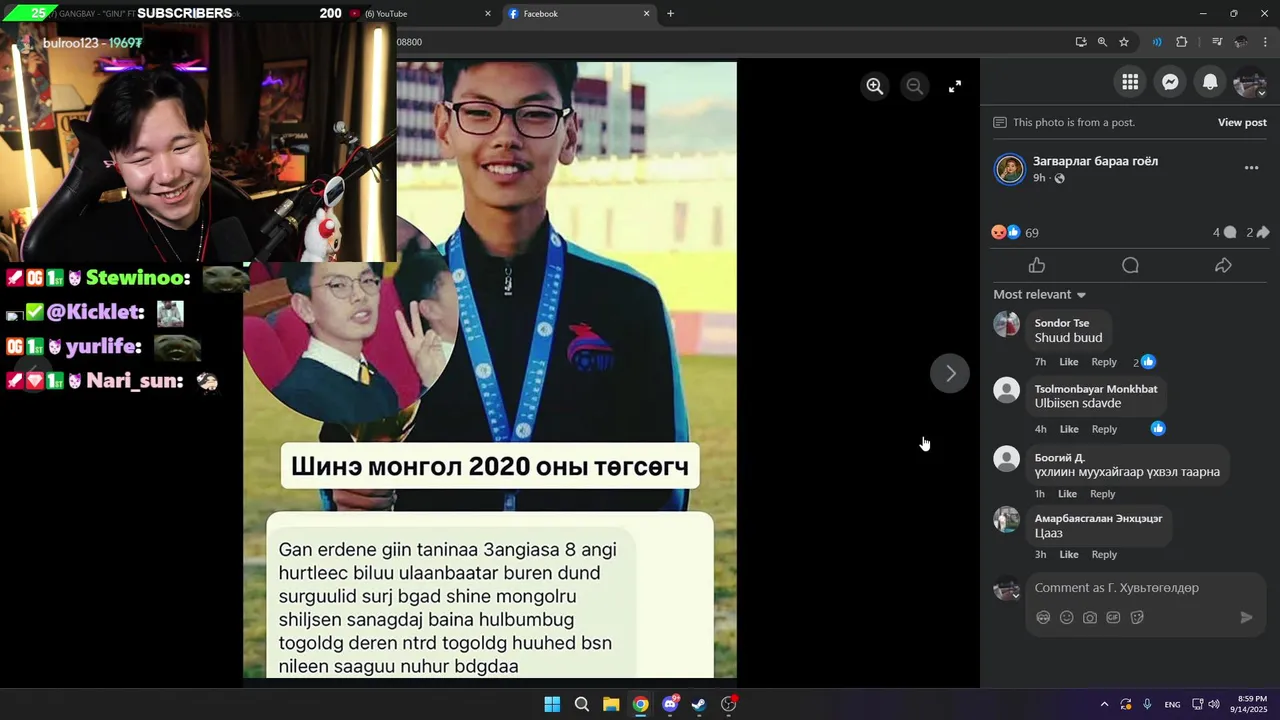Open the Windows Start menu

[x=552, y=704]
